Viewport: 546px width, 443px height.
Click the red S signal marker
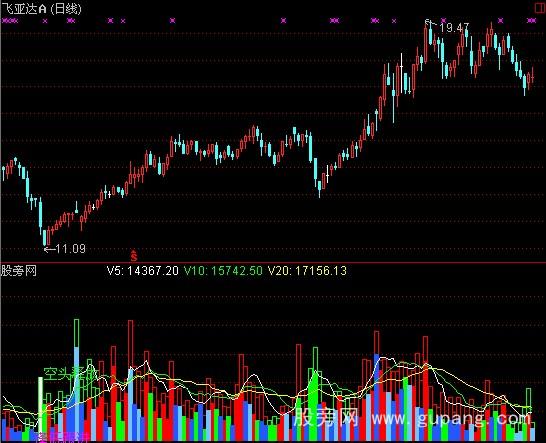click(134, 256)
